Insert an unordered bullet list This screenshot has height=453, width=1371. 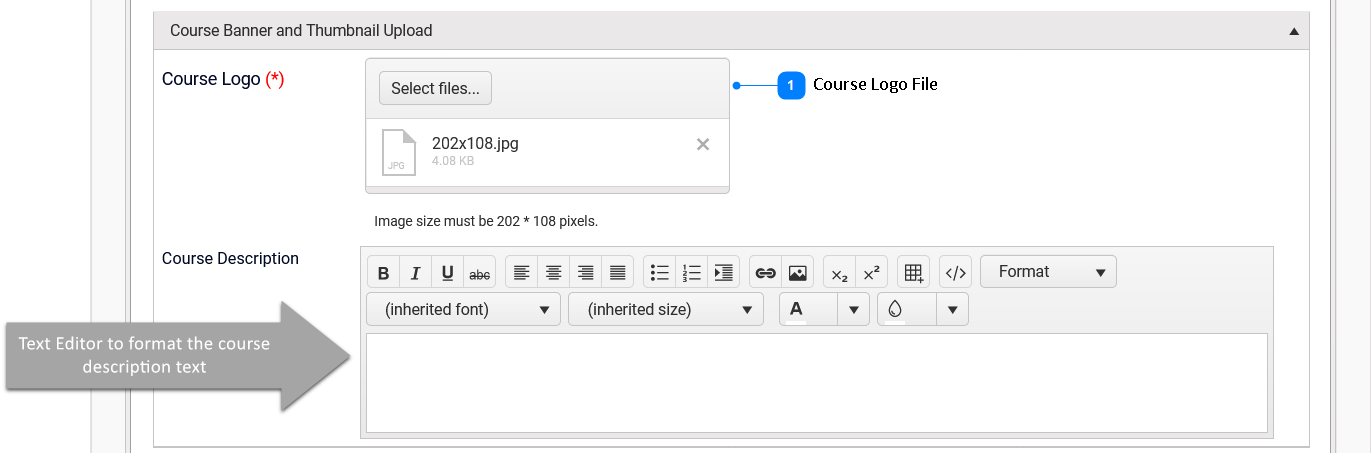pos(659,272)
